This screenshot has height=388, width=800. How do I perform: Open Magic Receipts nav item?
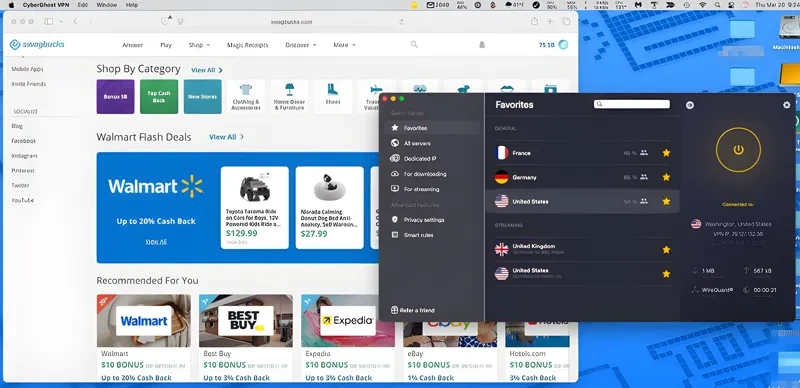tap(247, 45)
